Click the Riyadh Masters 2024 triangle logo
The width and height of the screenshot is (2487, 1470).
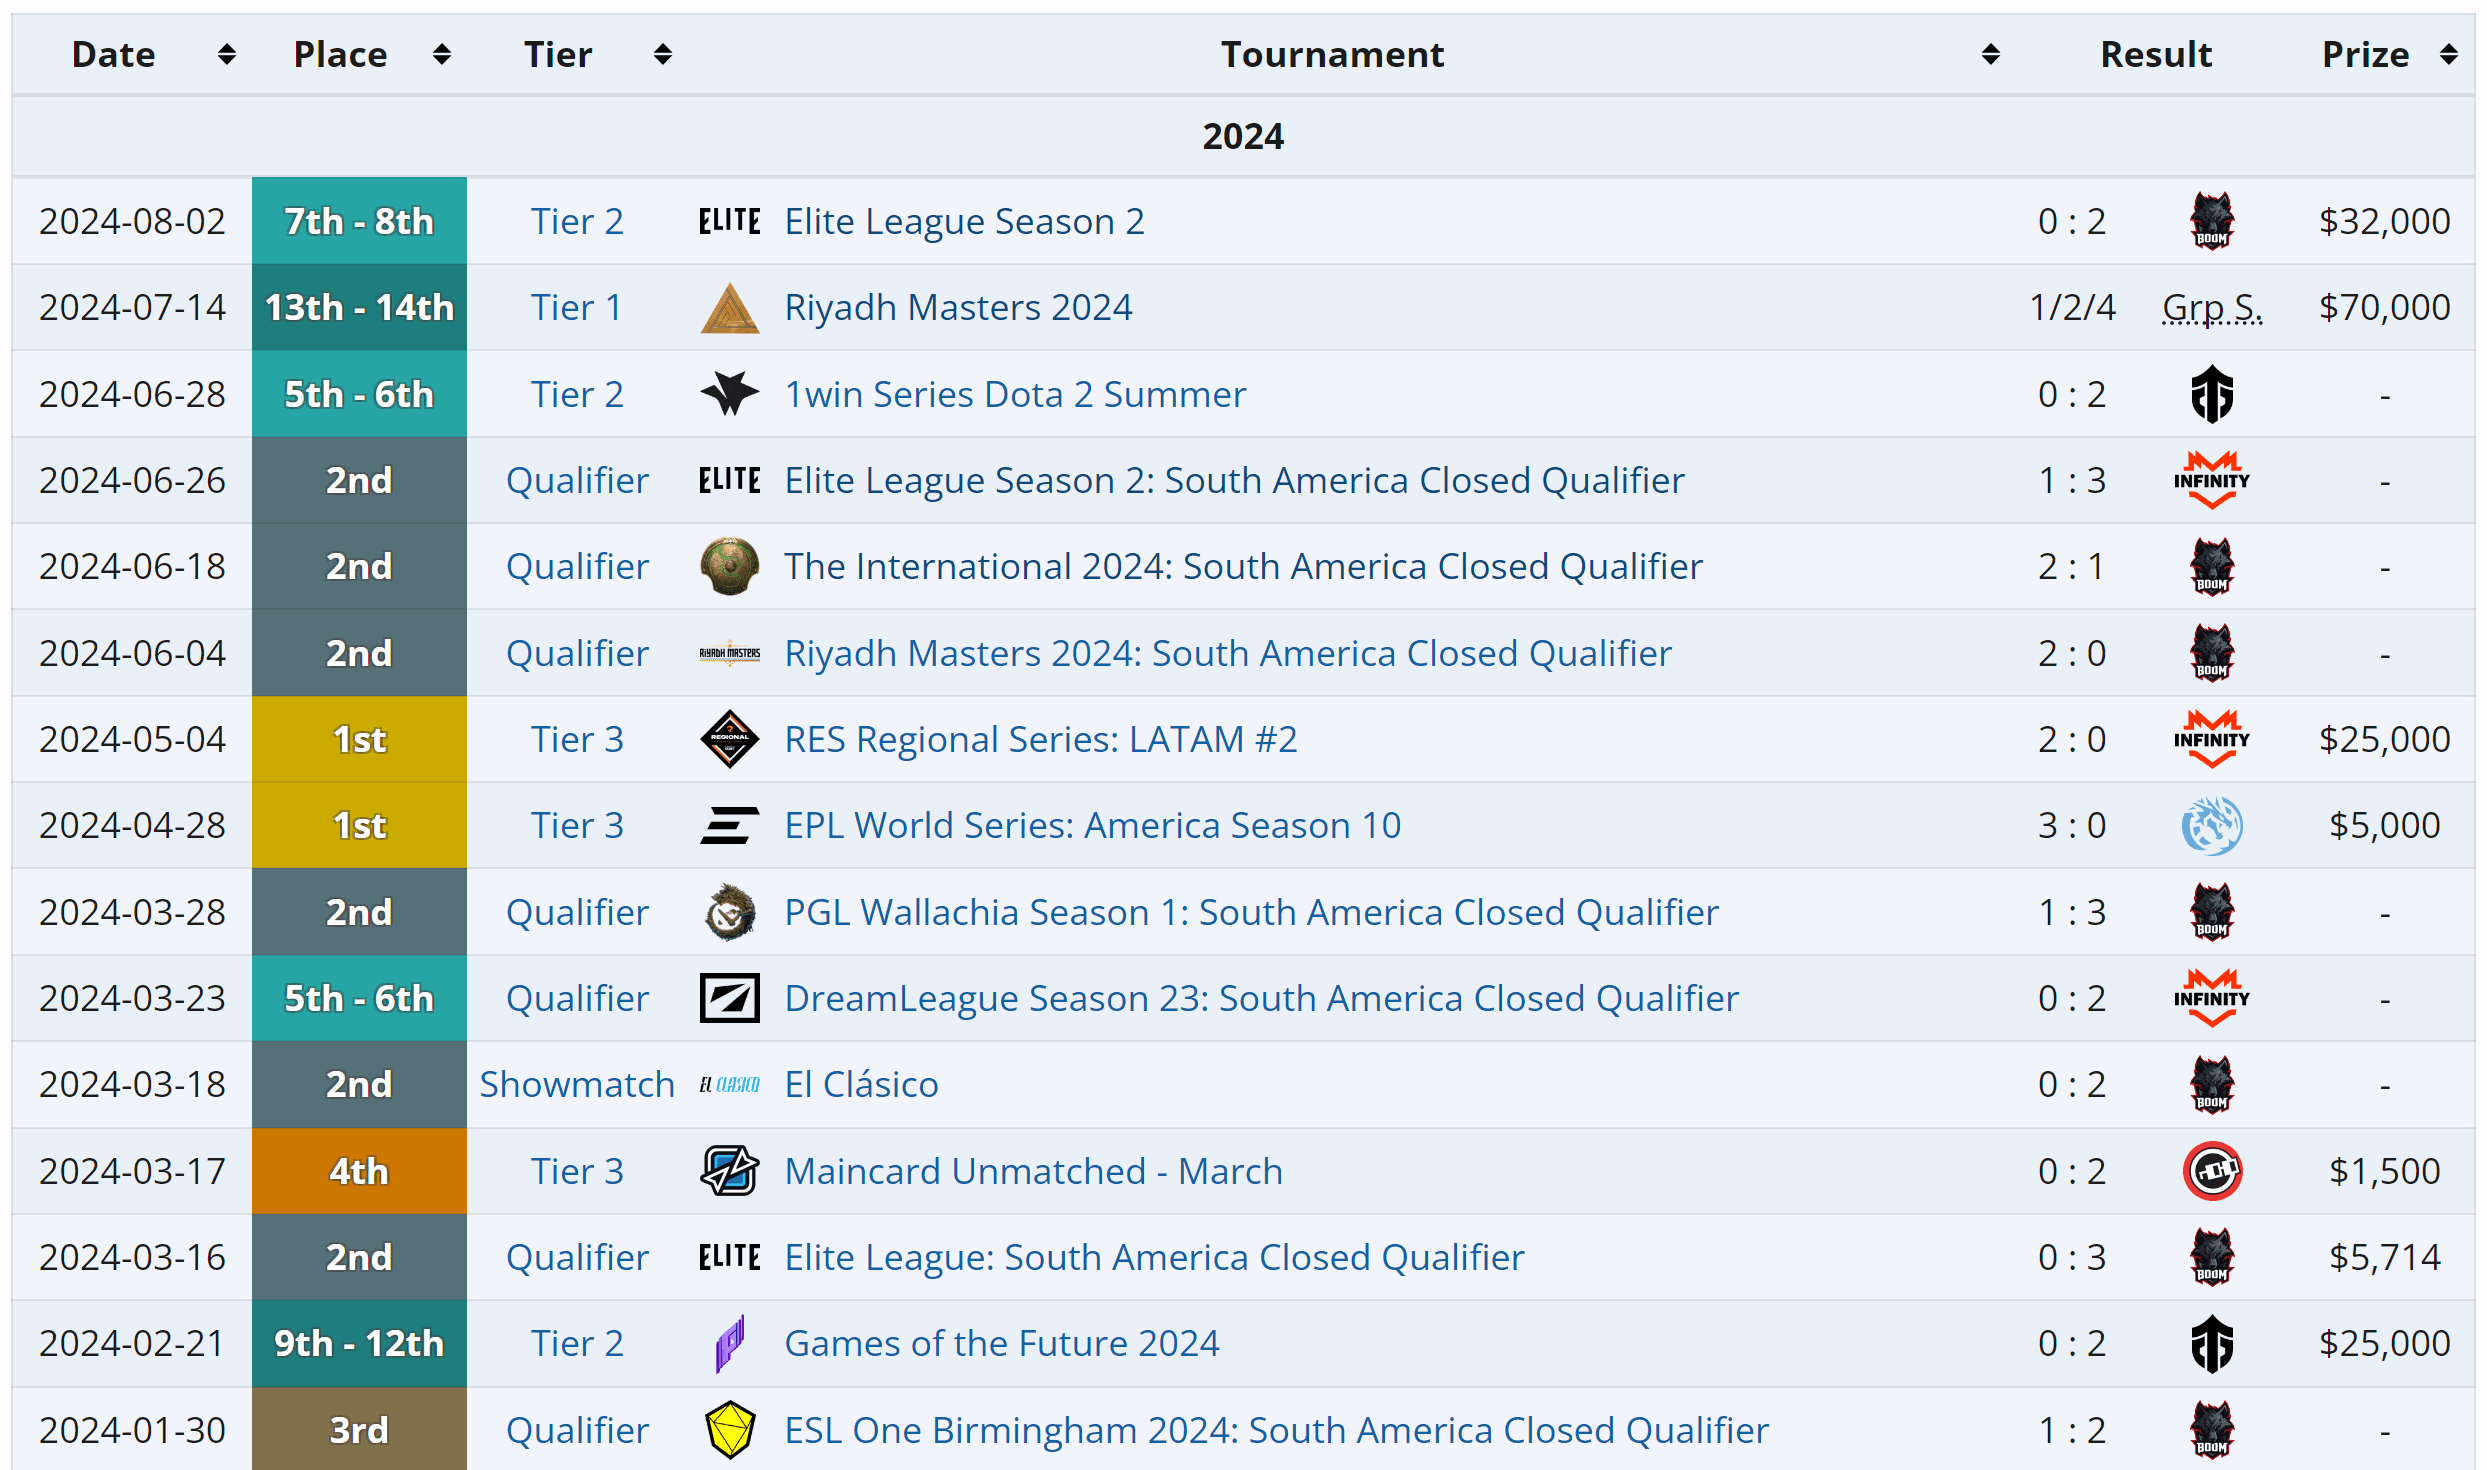tap(729, 308)
